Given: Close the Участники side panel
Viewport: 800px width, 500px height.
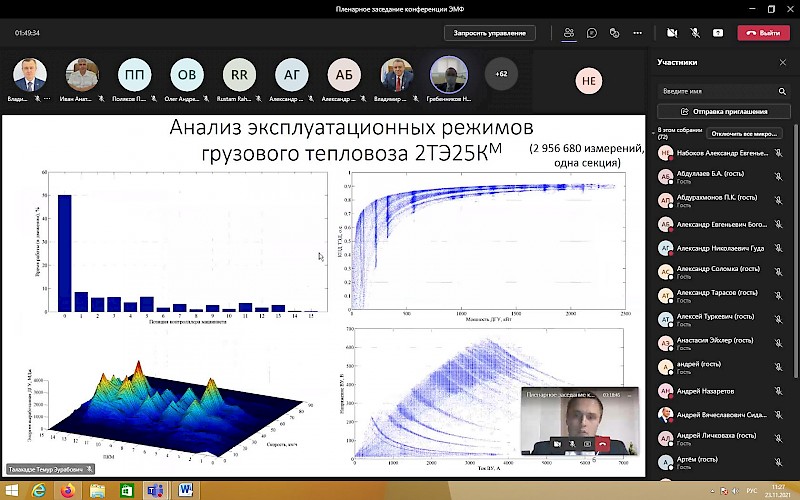Looking at the screenshot, I should [783, 62].
